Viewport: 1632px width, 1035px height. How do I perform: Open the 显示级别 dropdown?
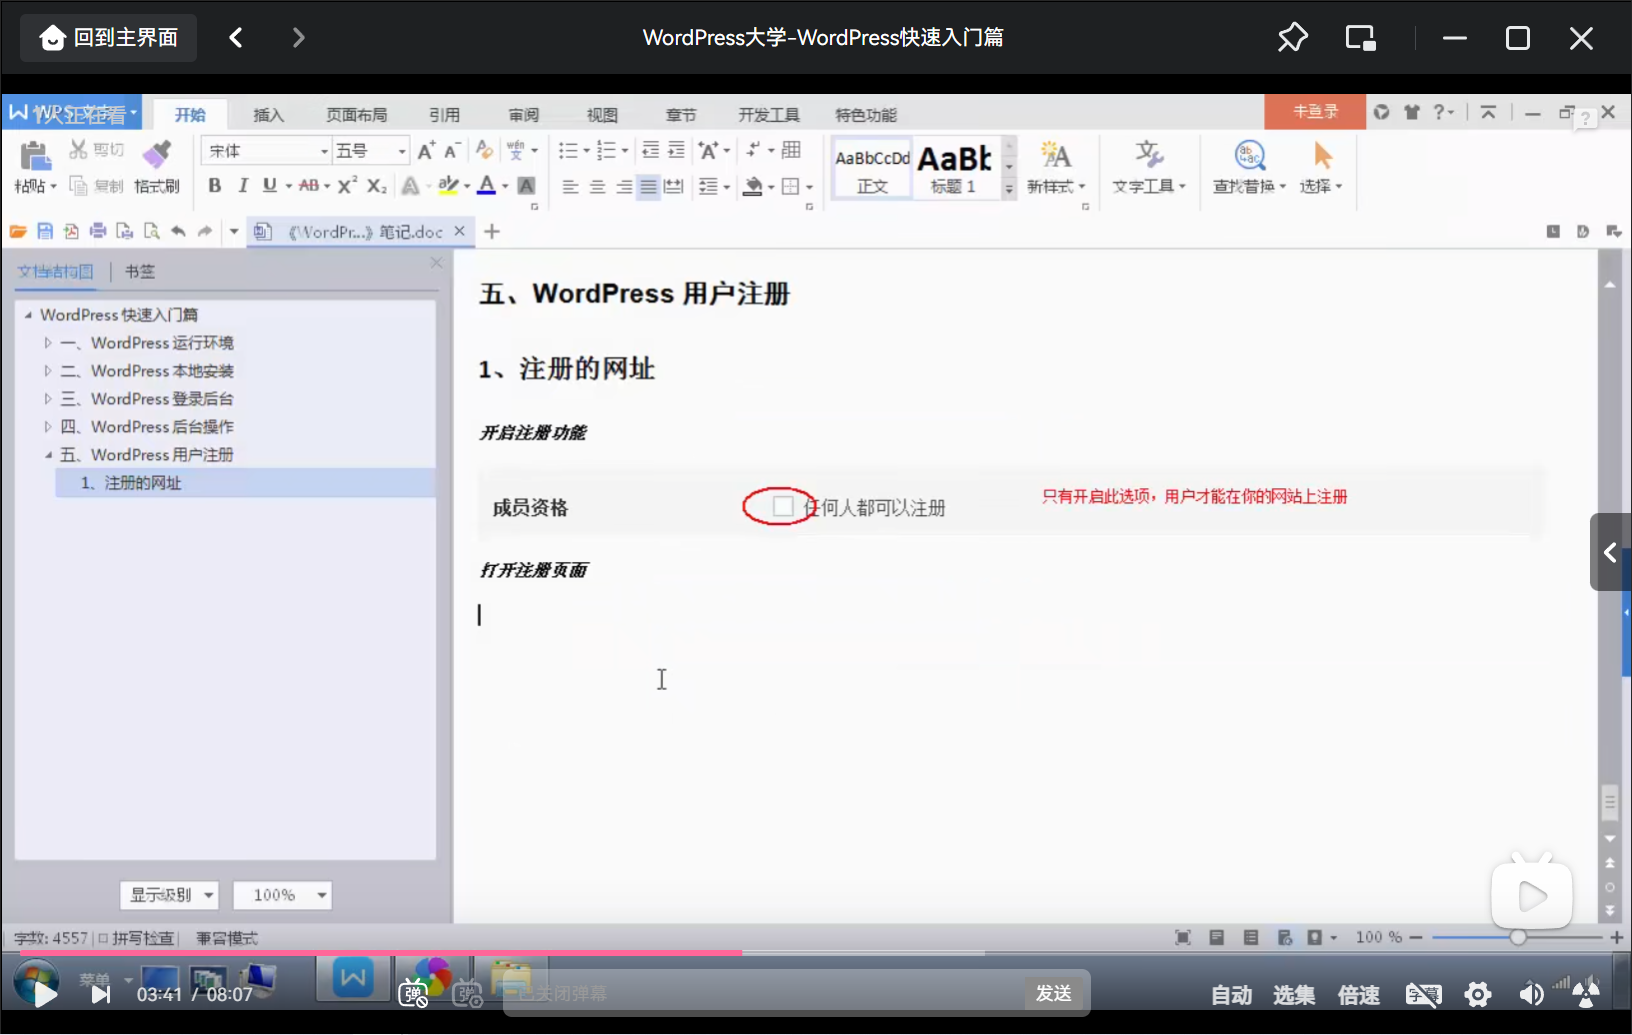tap(169, 895)
